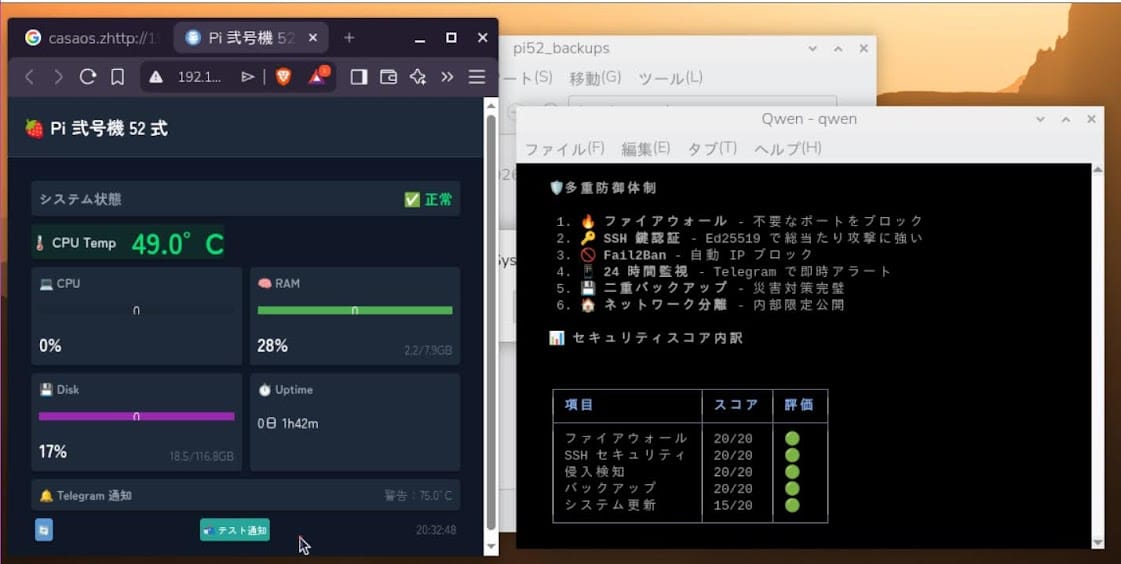Switch to the casaos browser tab

[90, 38]
